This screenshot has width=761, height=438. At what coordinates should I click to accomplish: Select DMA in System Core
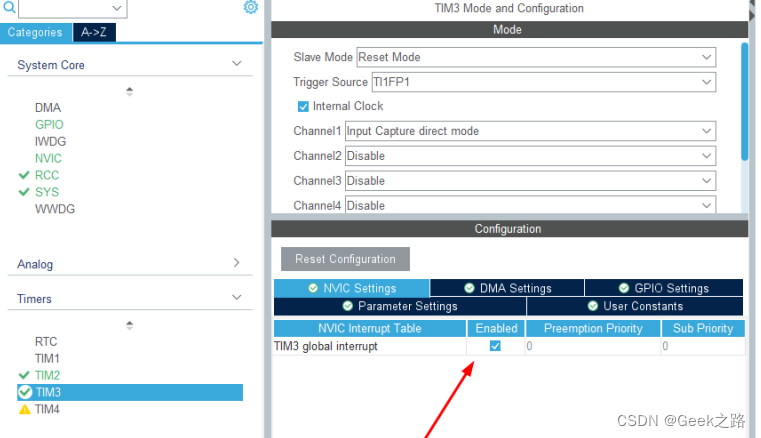pos(48,108)
